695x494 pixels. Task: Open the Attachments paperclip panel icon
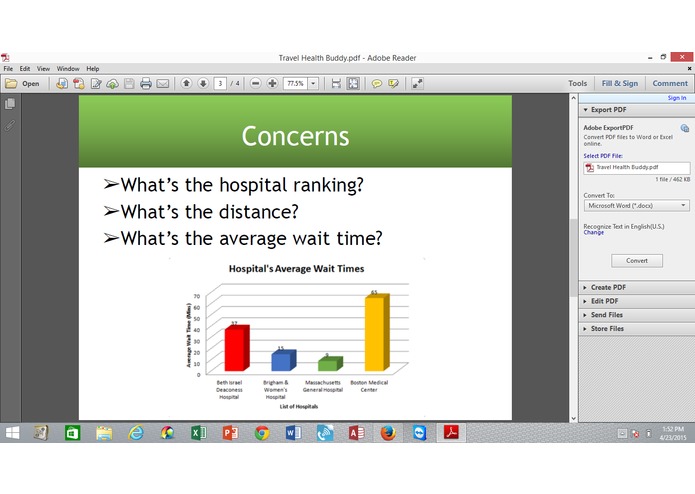point(10,126)
